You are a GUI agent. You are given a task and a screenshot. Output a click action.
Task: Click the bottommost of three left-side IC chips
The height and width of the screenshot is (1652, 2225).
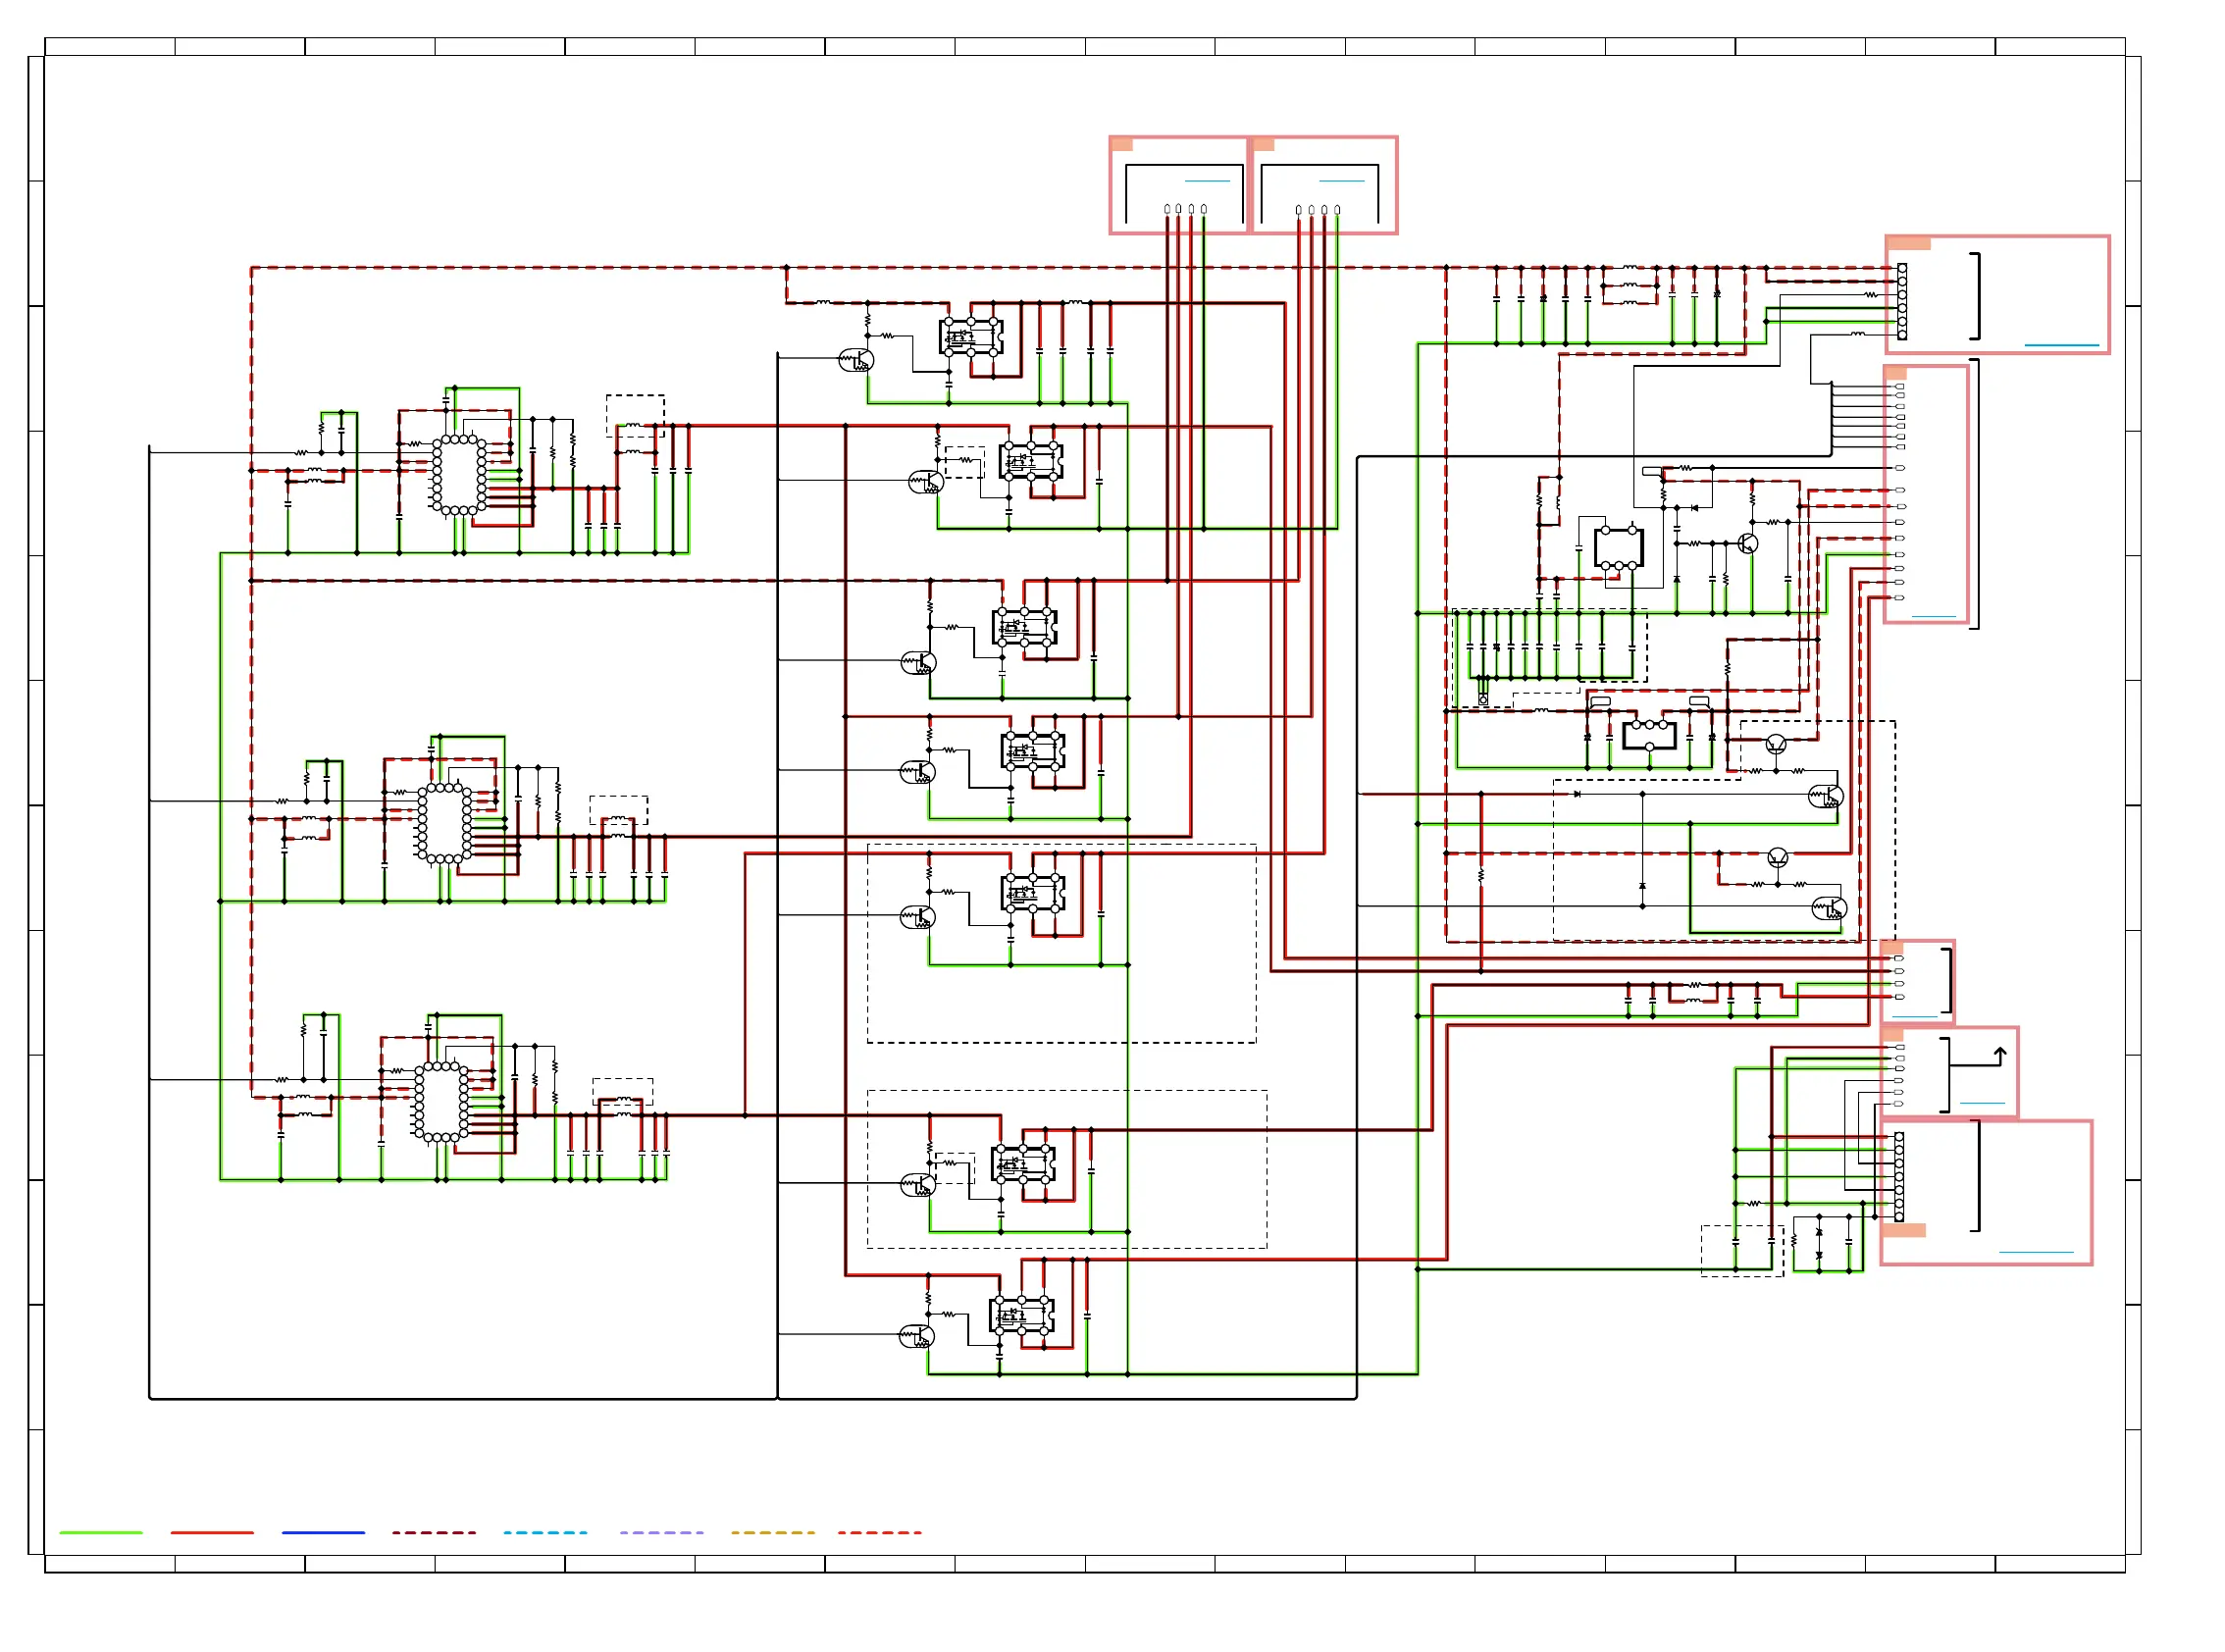tap(441, 1101)
